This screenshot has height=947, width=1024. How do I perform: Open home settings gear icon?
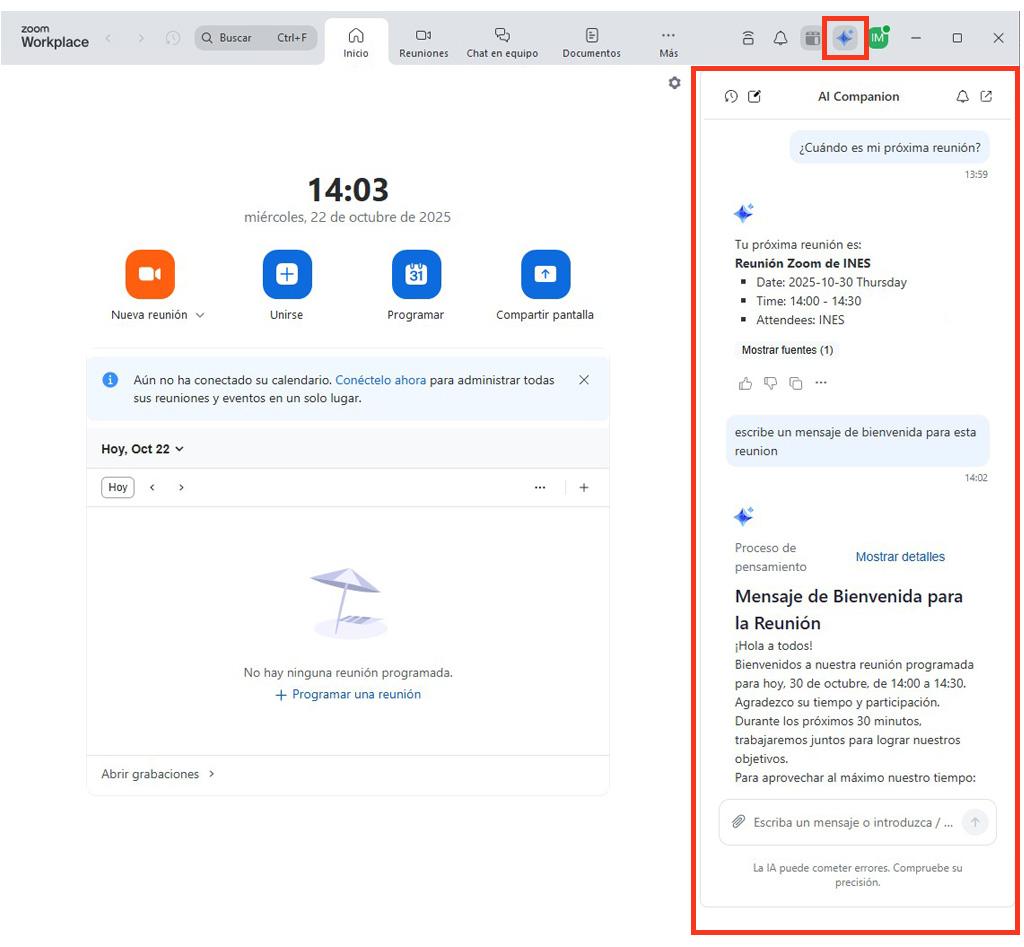coord(675,83)
